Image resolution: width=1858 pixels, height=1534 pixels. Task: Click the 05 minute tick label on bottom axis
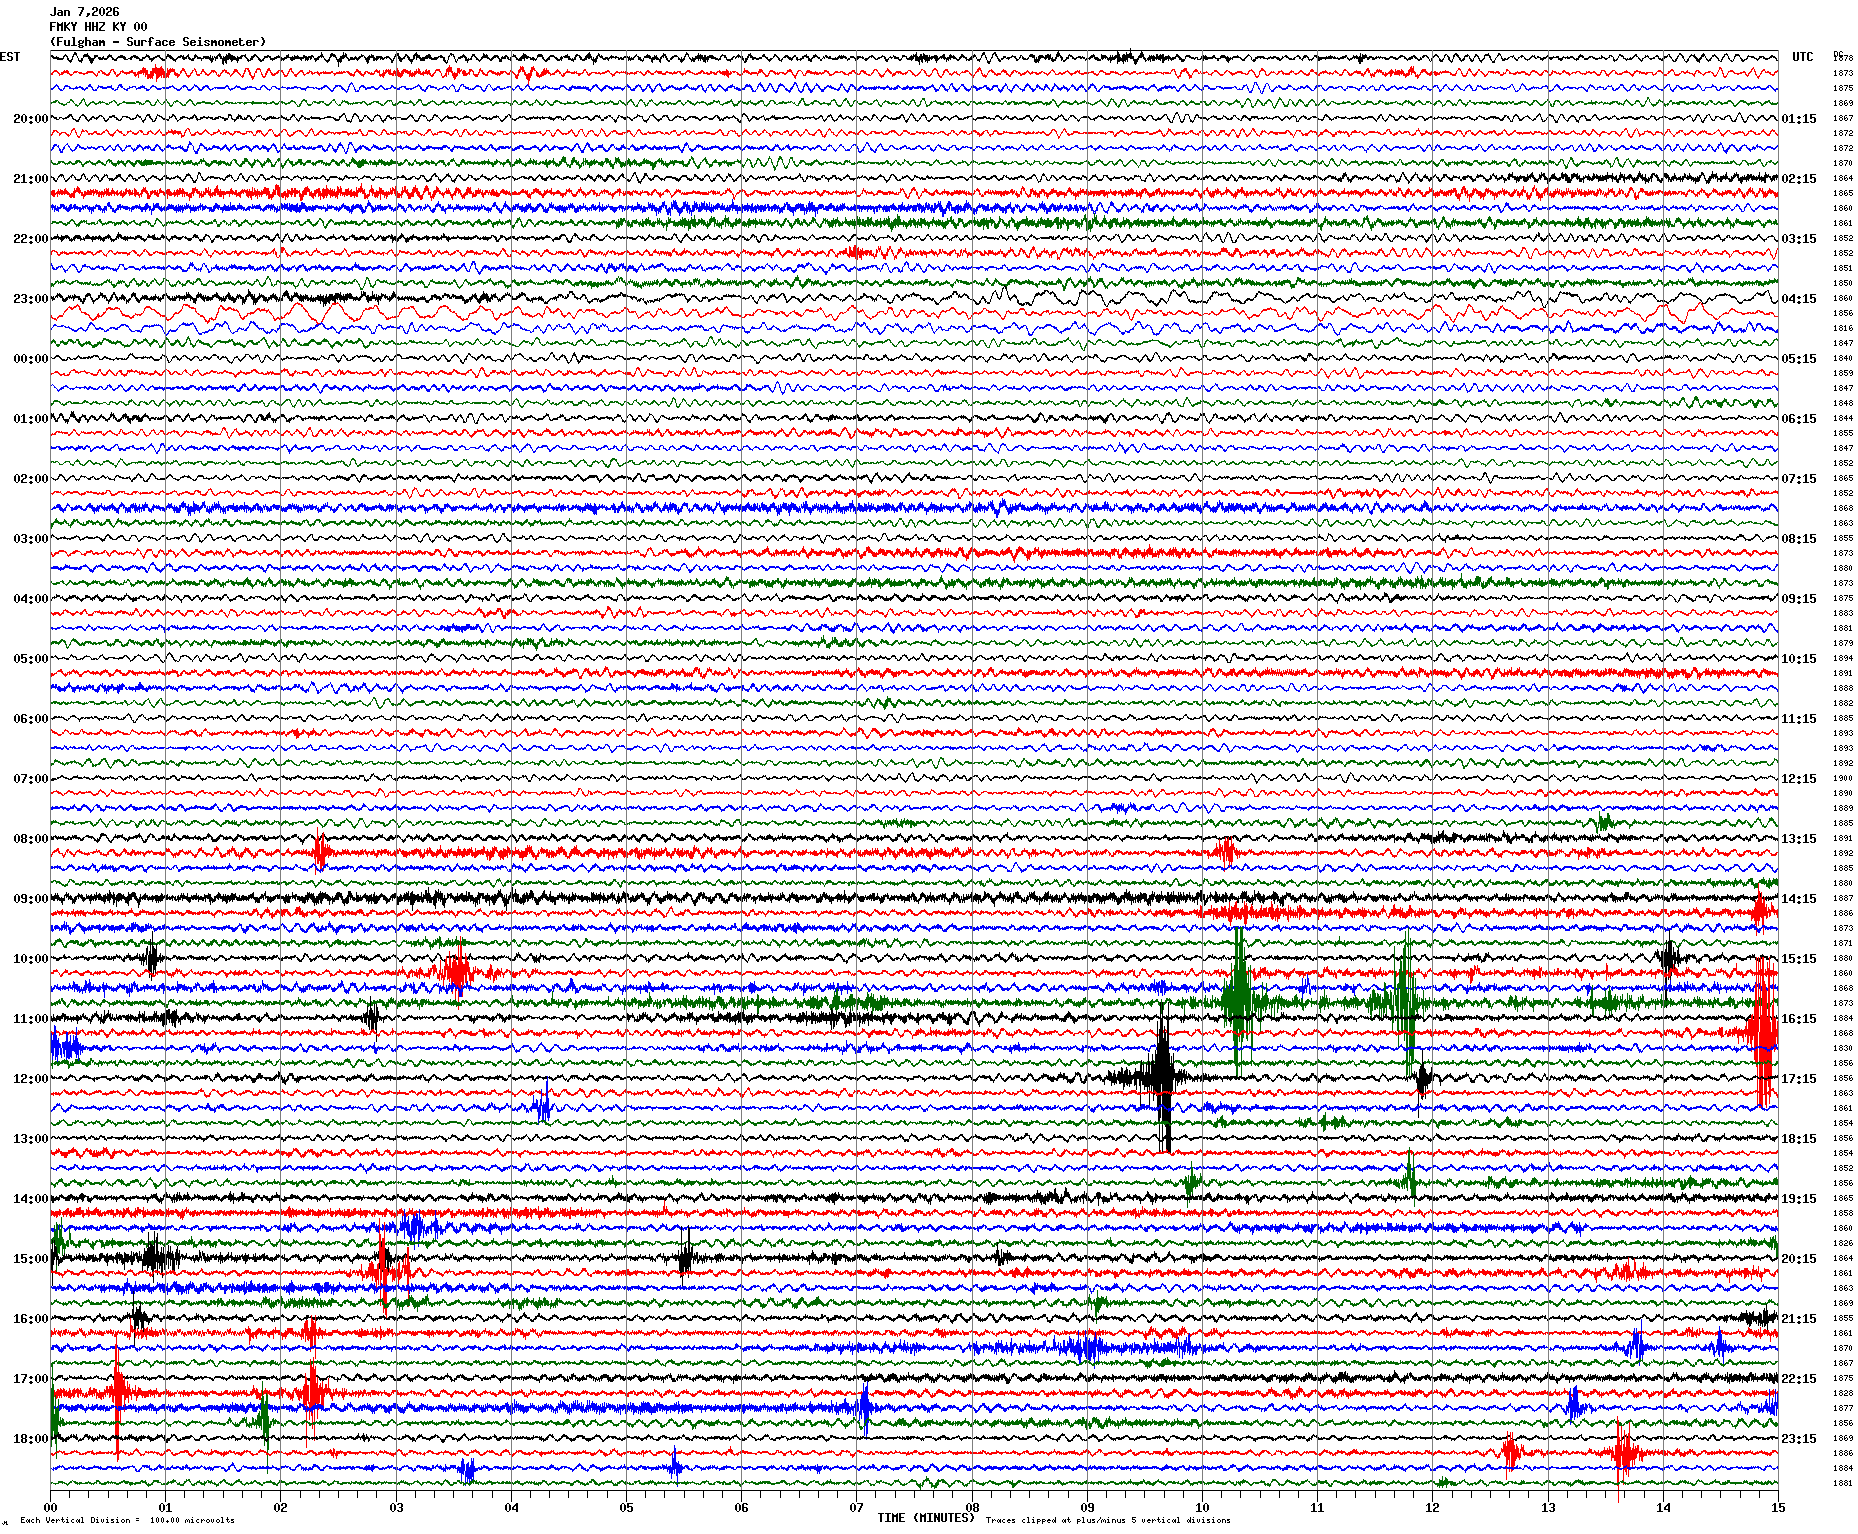[626, 1508]
